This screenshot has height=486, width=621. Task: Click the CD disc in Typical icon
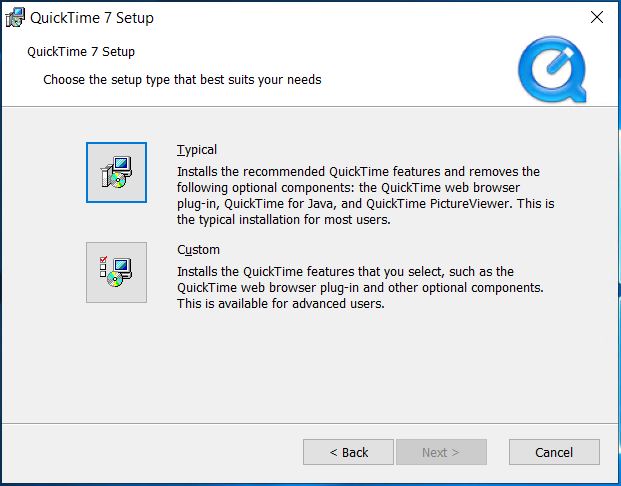(x=118, y=180)
